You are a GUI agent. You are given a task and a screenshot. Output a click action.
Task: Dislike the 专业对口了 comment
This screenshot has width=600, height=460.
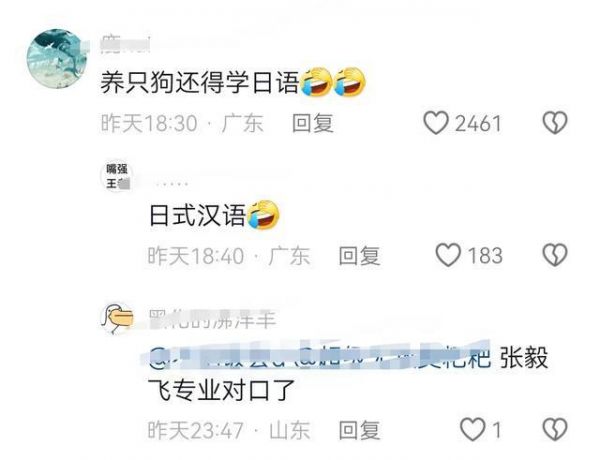555,429
